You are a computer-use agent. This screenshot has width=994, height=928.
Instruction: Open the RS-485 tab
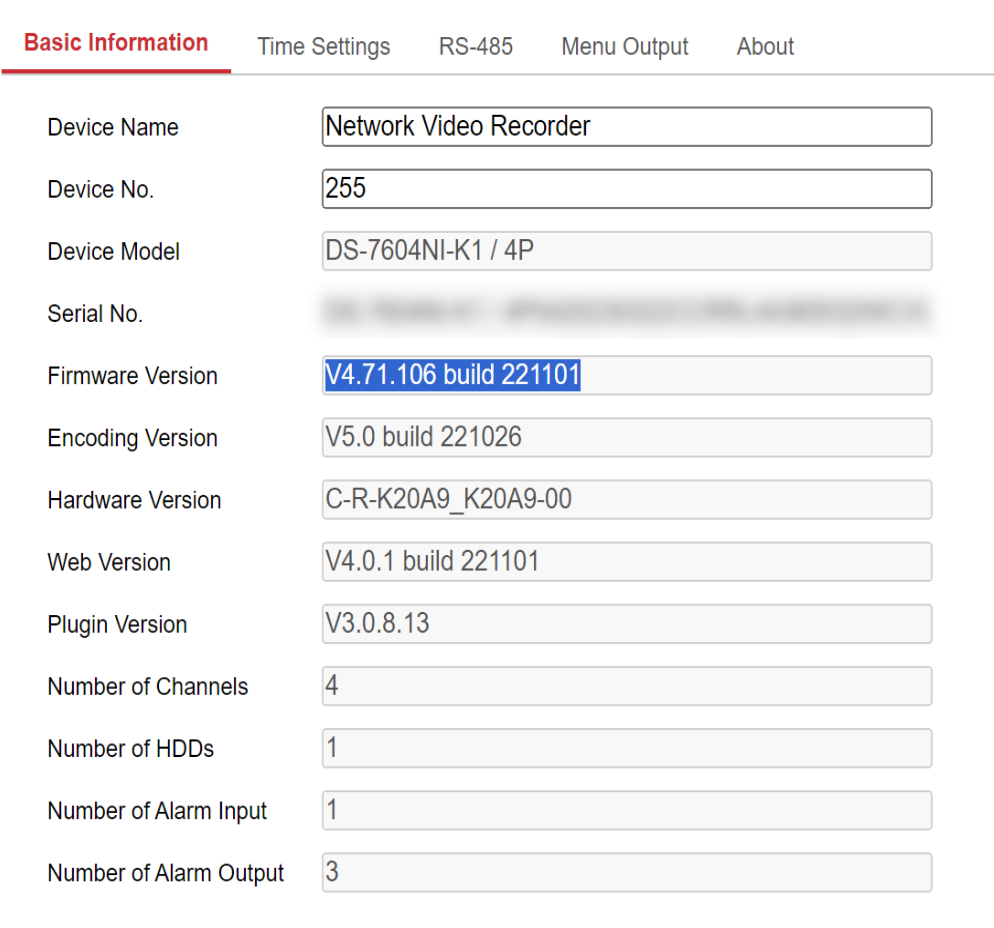tap(475, 46)
